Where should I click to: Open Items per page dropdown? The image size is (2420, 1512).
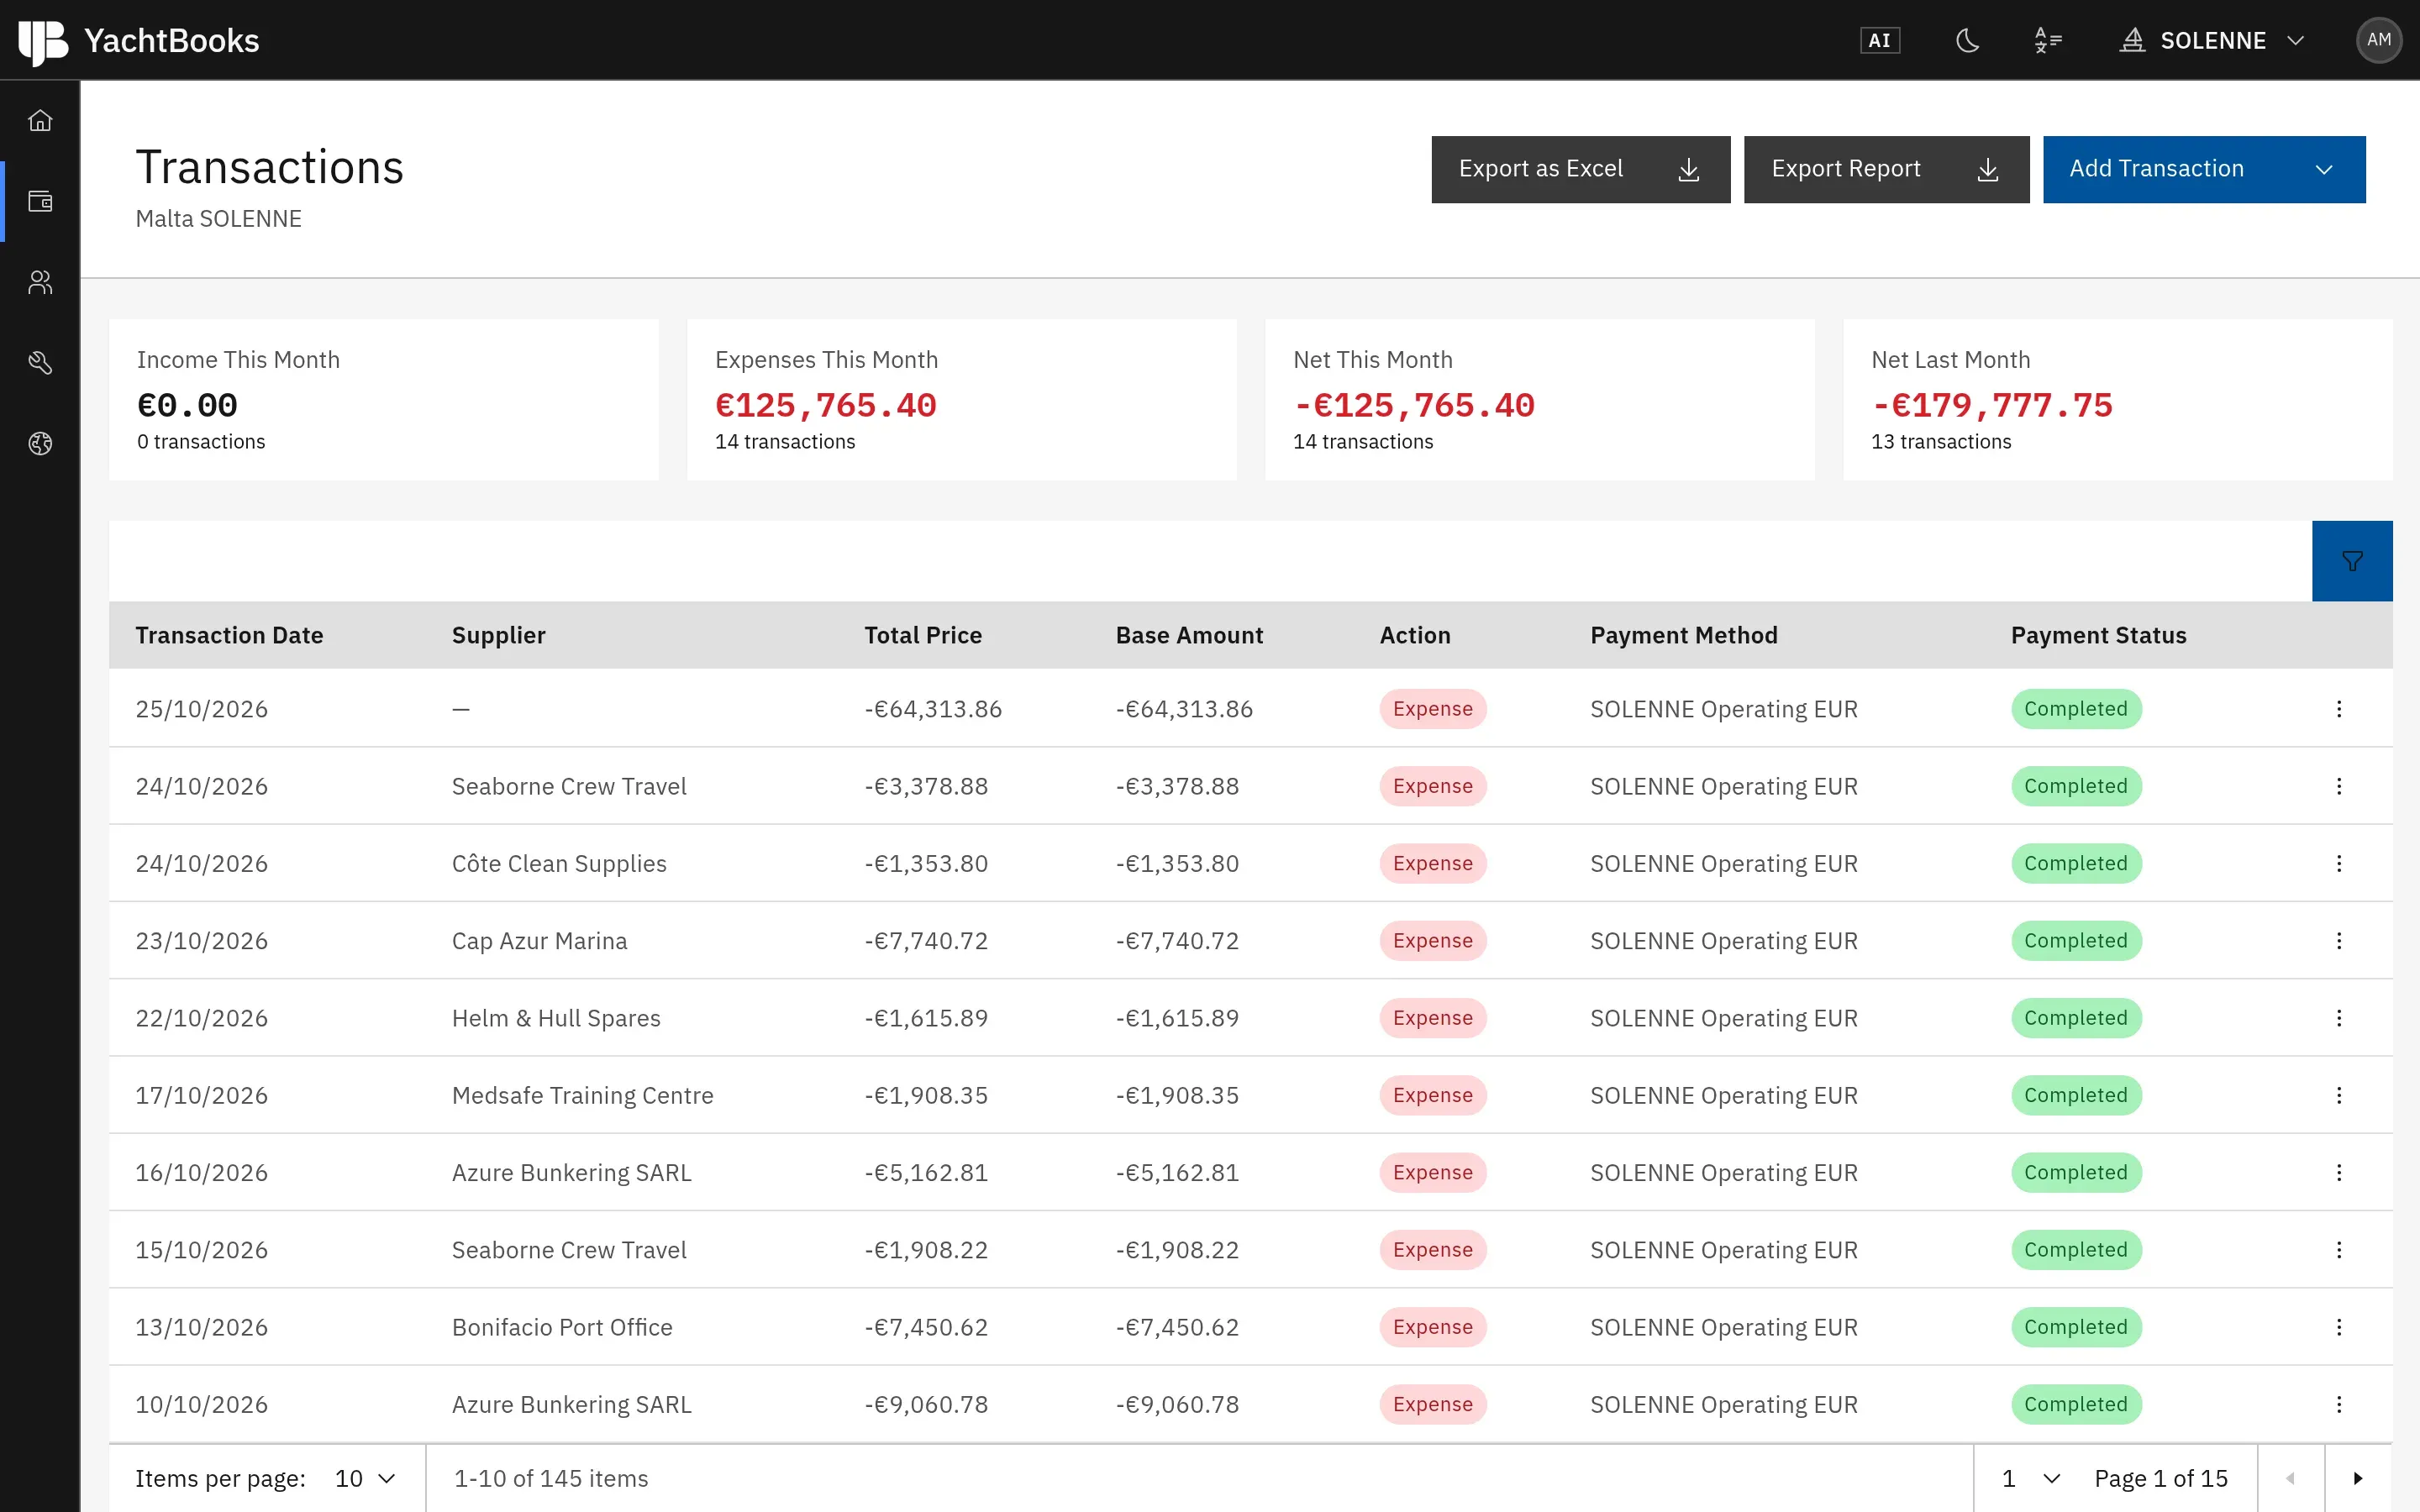click(x=365, y=1478)
